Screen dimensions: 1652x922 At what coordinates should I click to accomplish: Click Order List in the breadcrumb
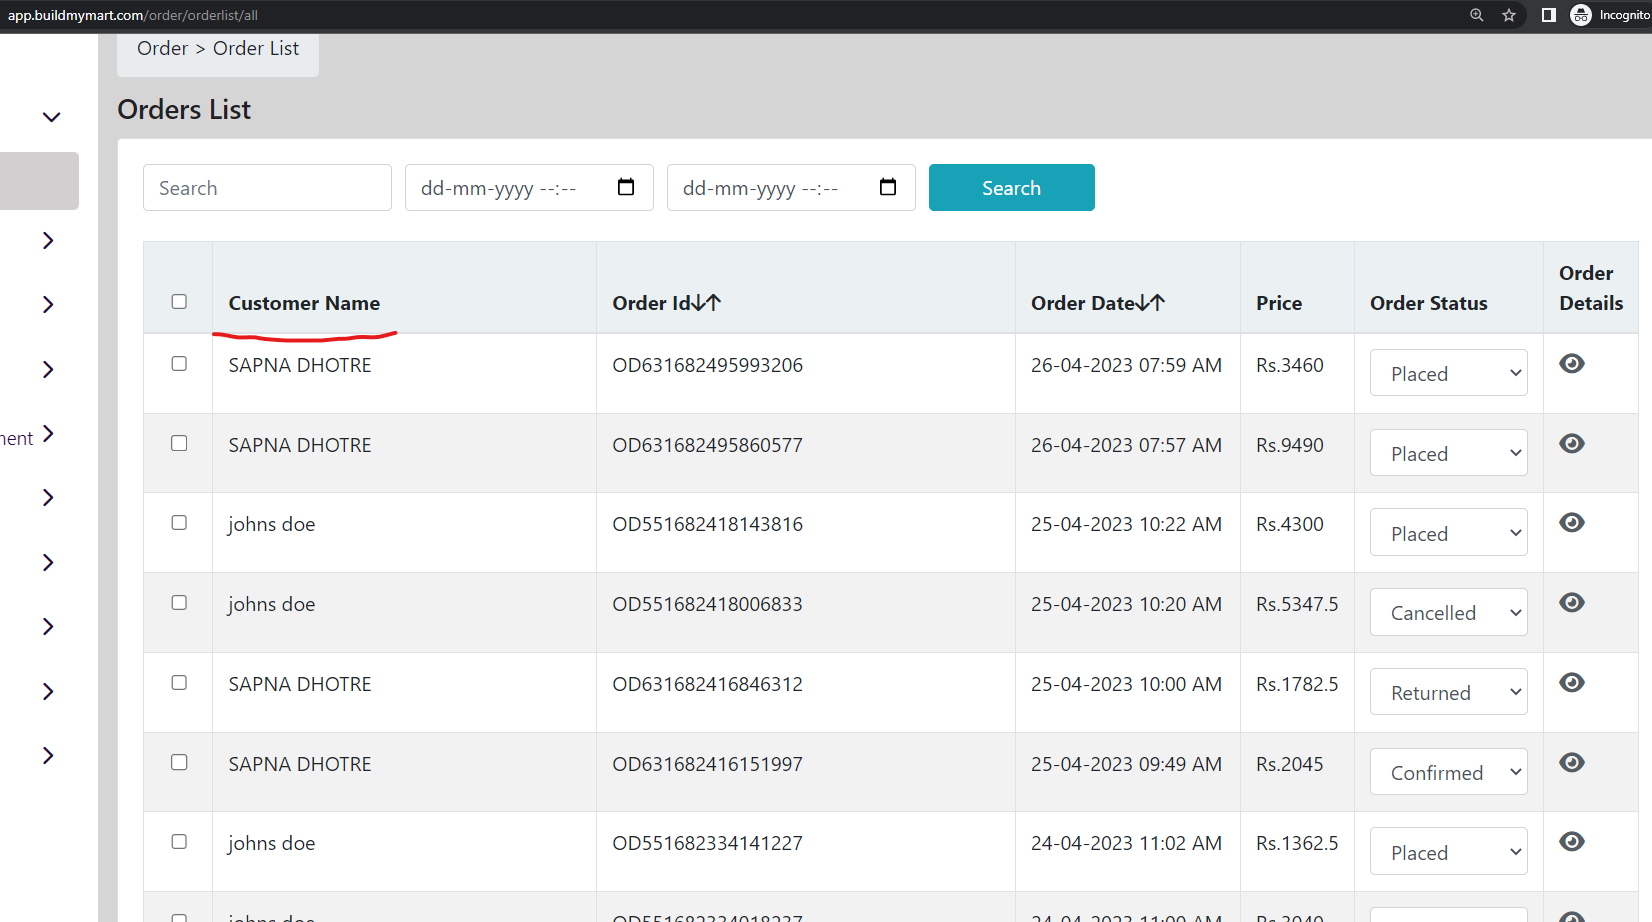(x=256, y=48)
